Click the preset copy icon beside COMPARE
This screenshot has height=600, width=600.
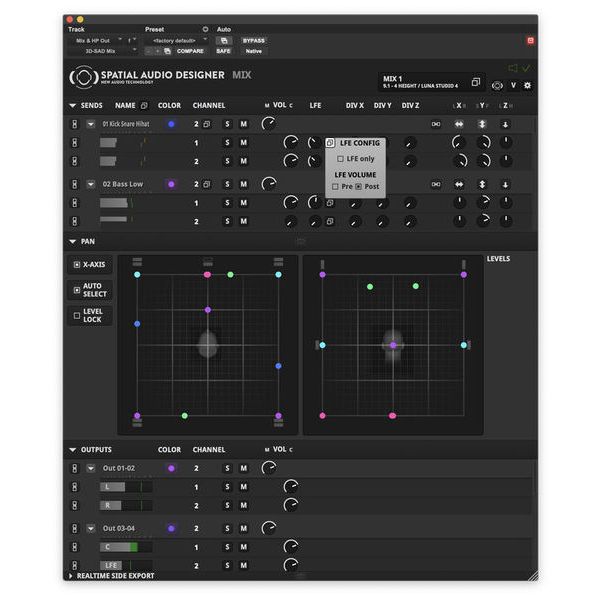[167, 51]
